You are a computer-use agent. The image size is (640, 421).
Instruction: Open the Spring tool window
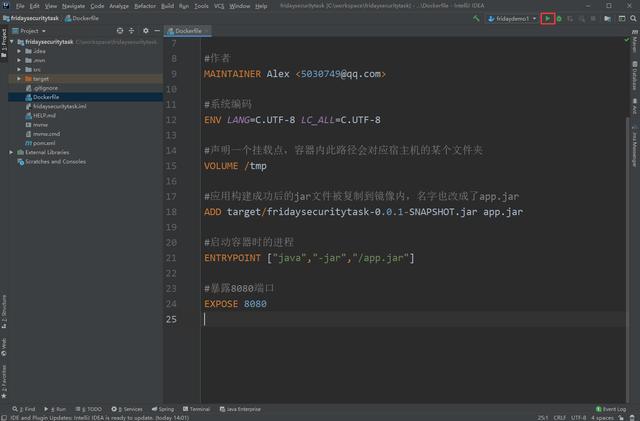pos(163,409)
